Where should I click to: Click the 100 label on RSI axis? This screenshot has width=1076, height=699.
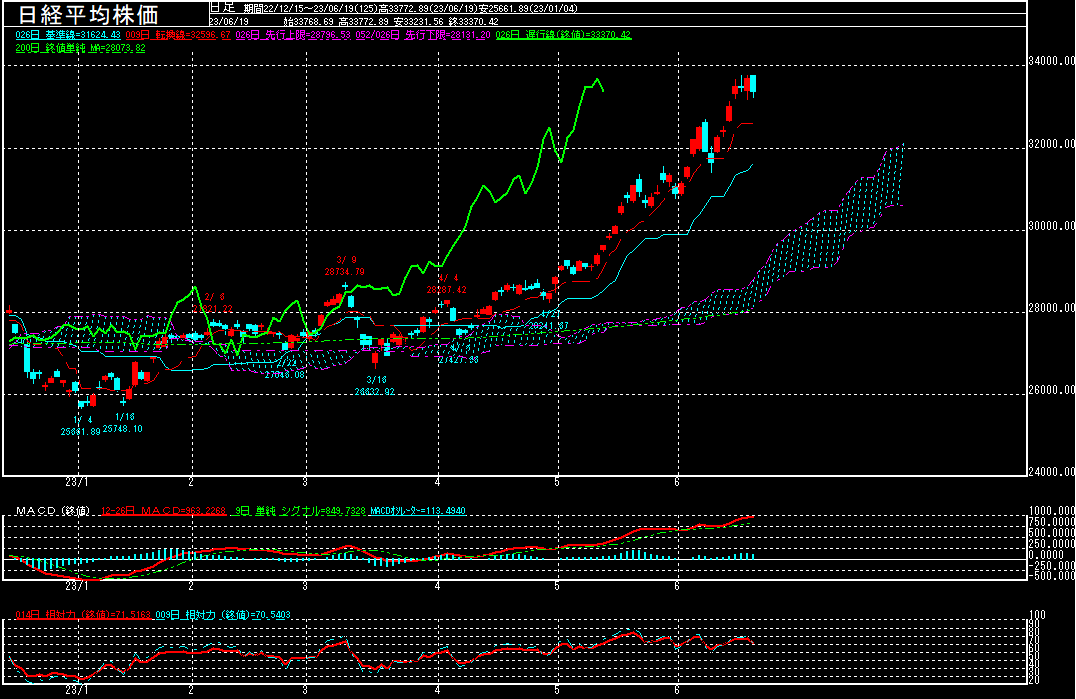[1037, 615]
